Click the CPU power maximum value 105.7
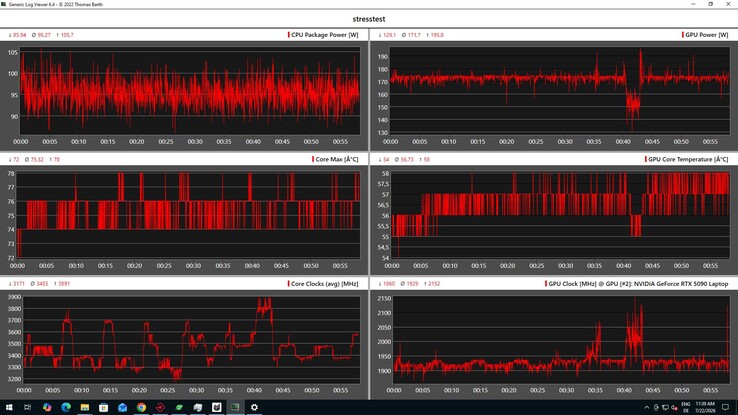The height and width of the screenshot is (415, 738). (x=67, y=35)
